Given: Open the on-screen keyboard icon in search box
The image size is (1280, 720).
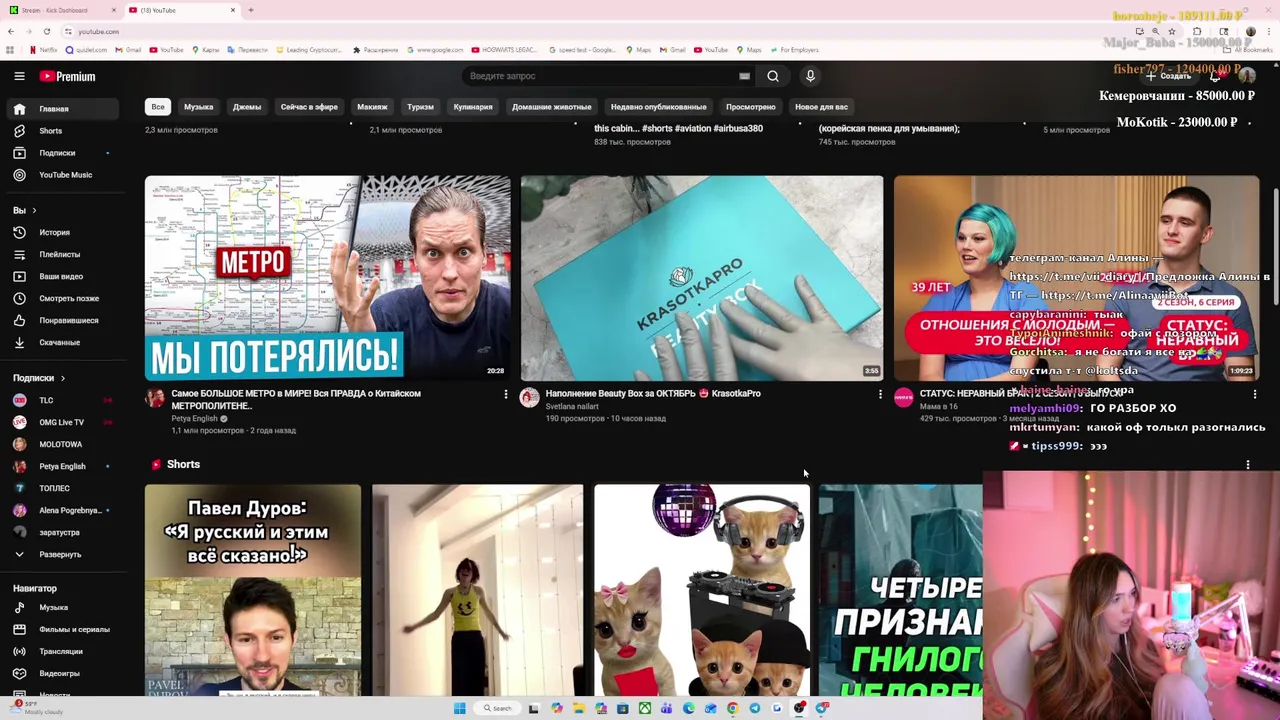Looking at the screenshot, I should pyautogui.click(x=744, y=76).
